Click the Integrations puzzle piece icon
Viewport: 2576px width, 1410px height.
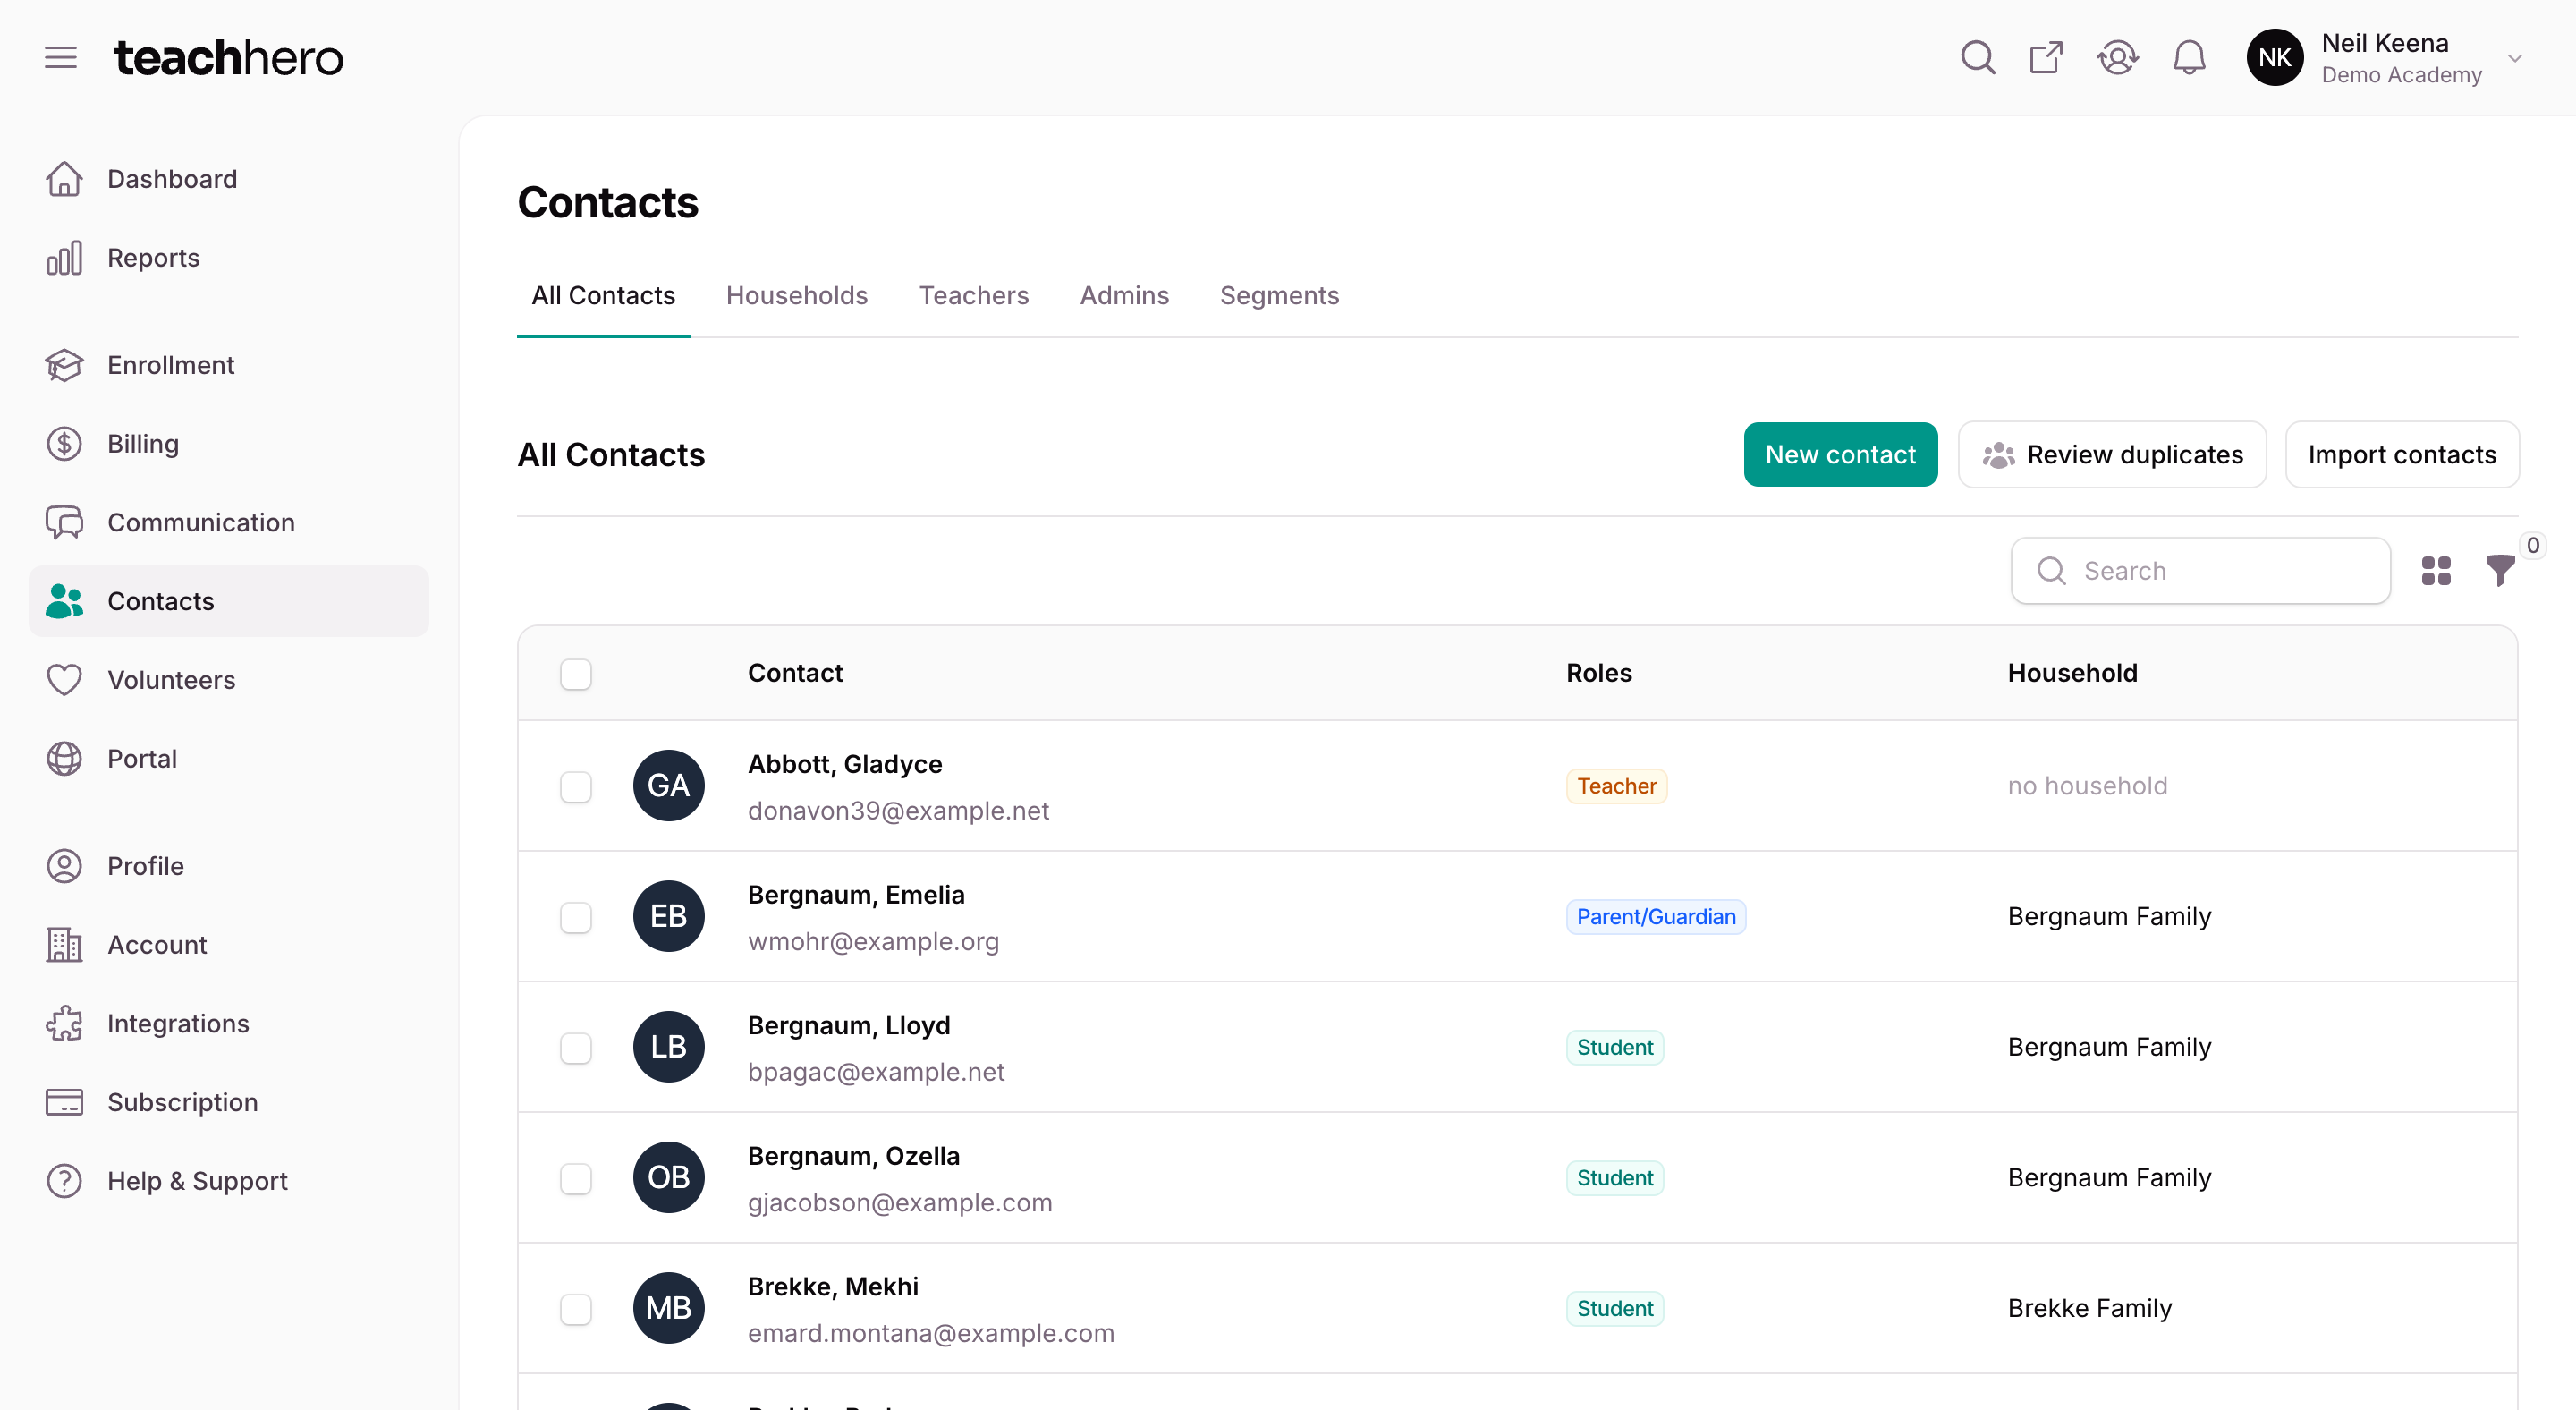64,1024
